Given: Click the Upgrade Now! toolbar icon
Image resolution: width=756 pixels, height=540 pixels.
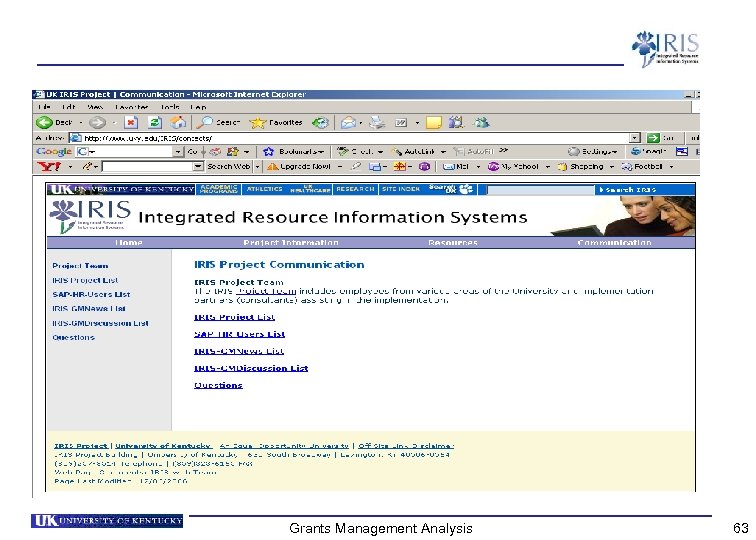Looking at the screenshot, I should coord(272,166).
